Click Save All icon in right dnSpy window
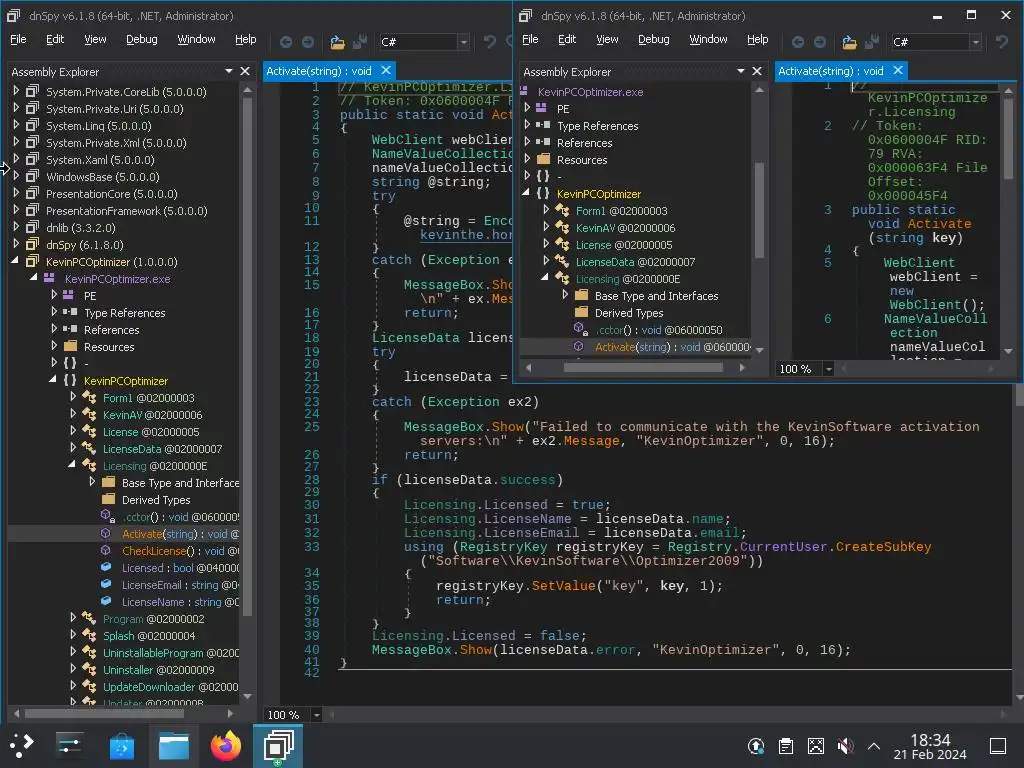 [x=871, y=42]
